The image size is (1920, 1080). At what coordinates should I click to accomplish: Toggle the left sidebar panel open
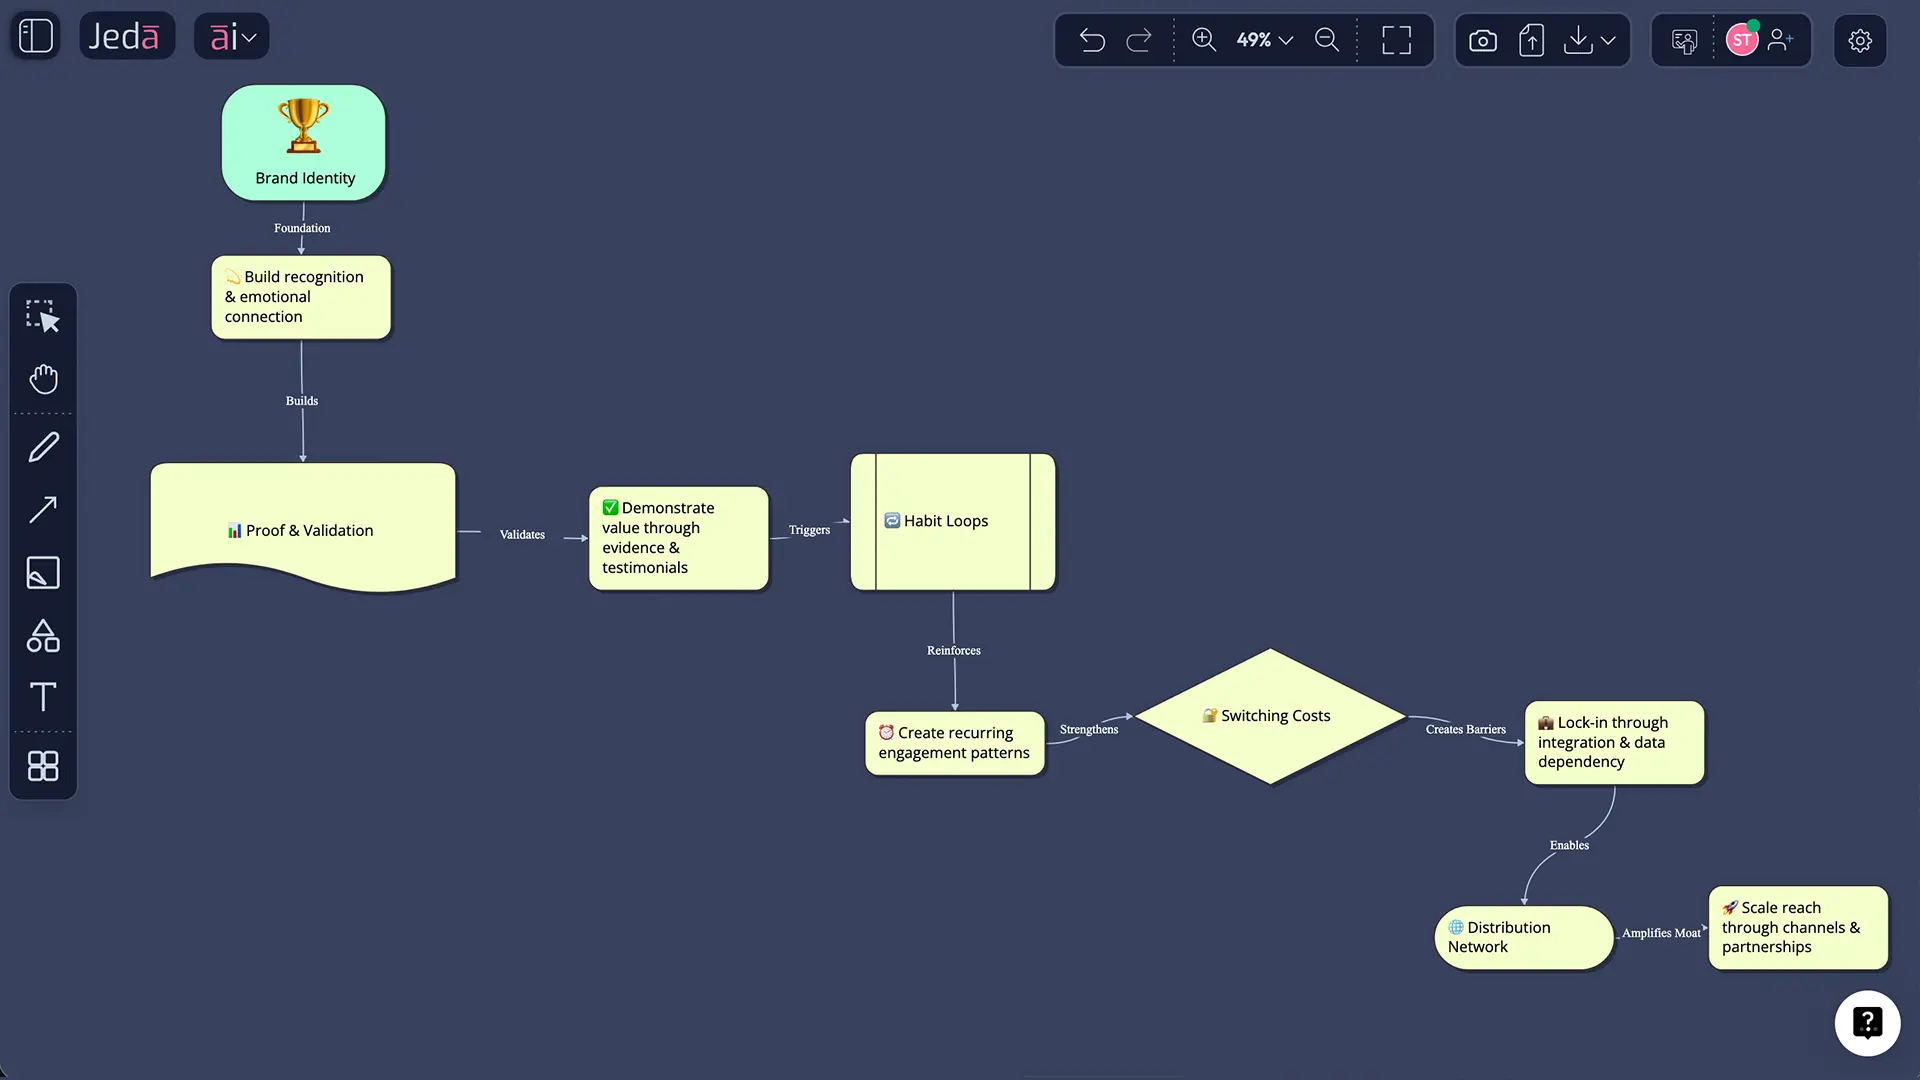34,35
